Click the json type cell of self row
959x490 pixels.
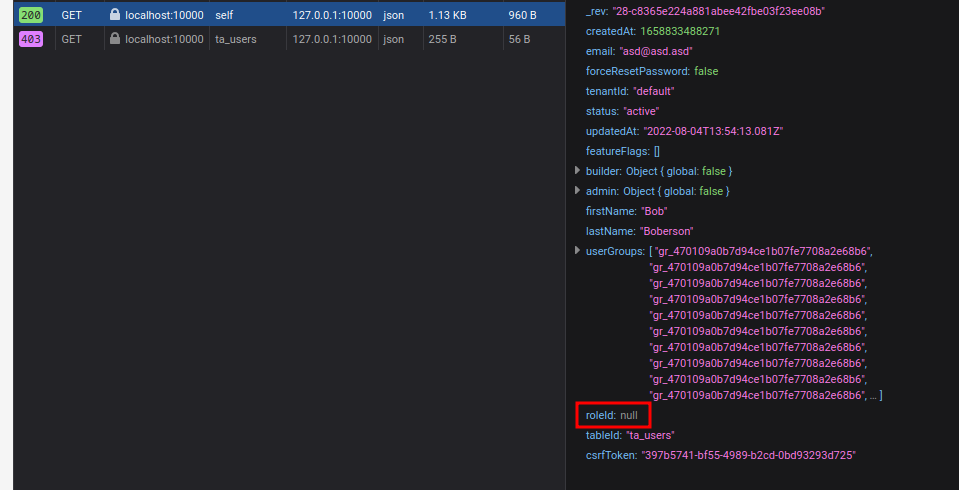[x=393, y=15]
